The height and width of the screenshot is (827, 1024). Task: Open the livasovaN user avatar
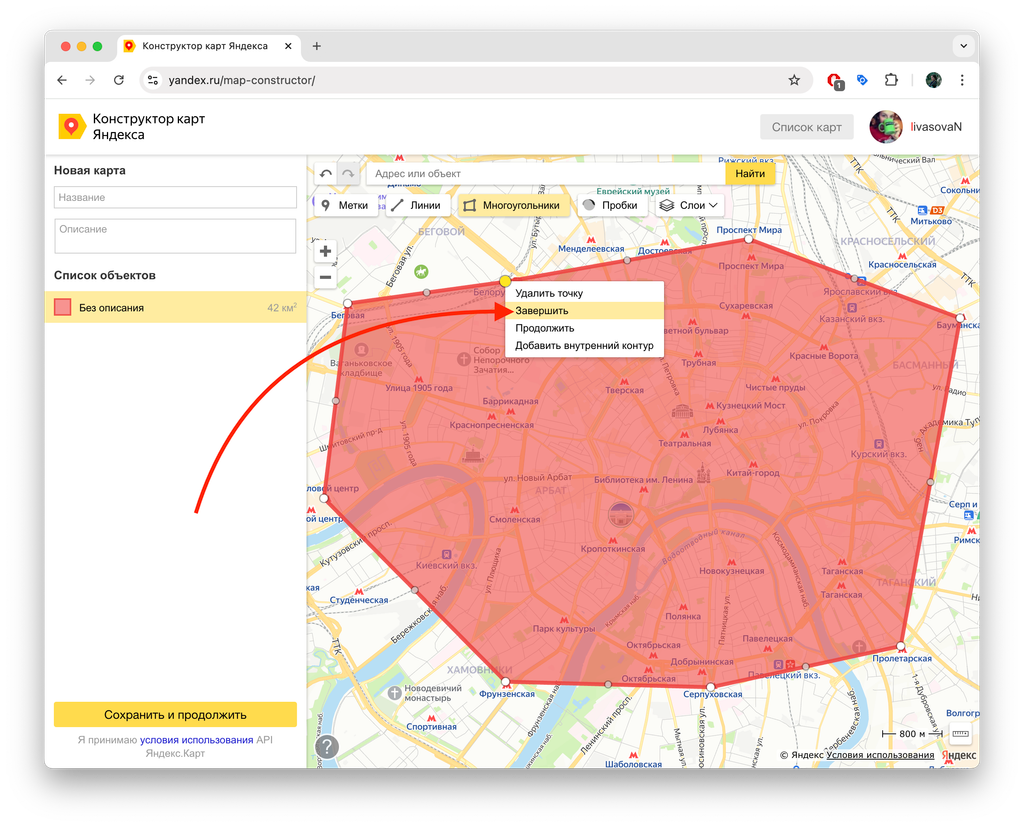click(x=886, y=127)
